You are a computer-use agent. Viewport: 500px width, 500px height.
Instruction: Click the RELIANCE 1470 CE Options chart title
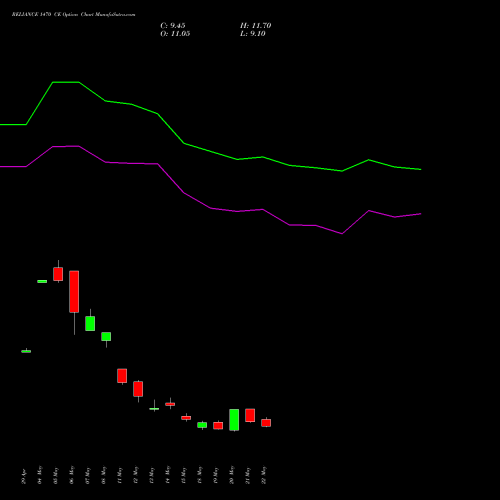(x=74, y=15)
